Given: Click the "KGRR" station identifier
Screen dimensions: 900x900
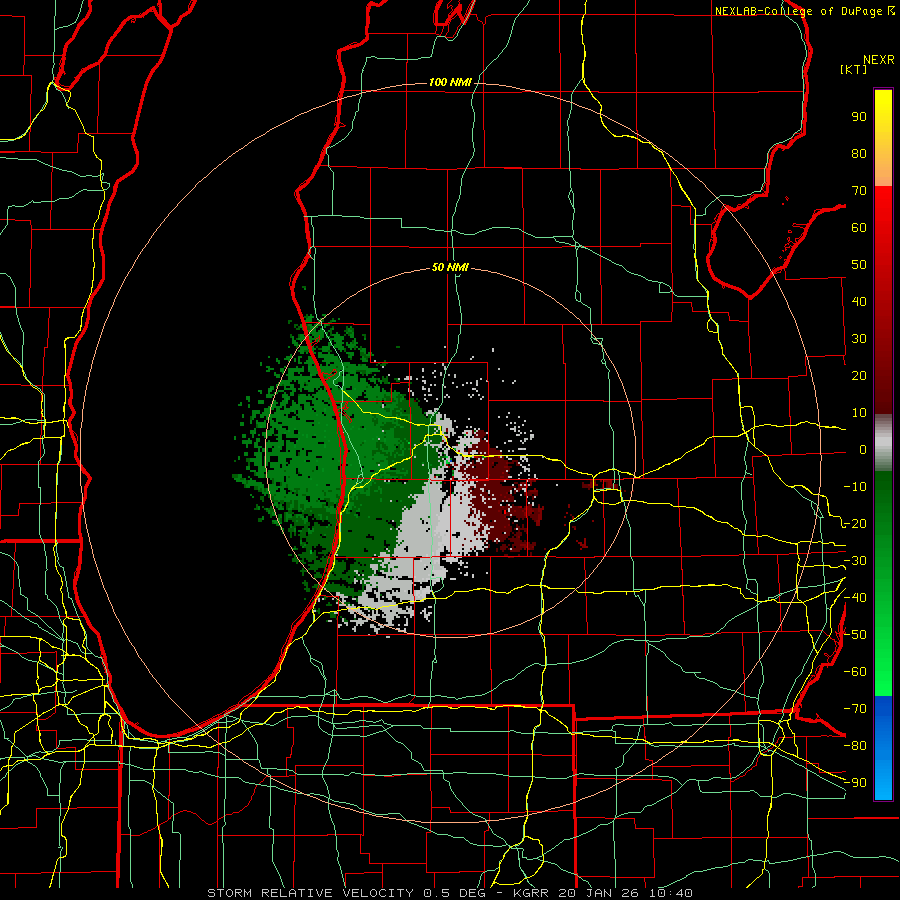Looking at the screenshot, I should 530,893.
